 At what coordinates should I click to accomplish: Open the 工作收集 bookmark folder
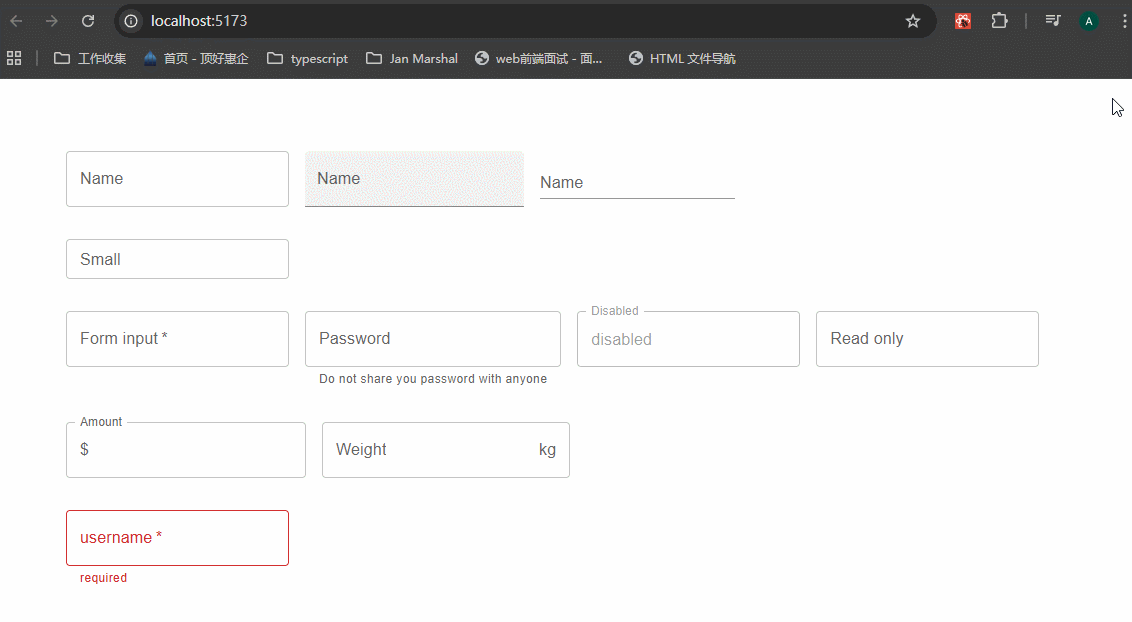(90, 58)
